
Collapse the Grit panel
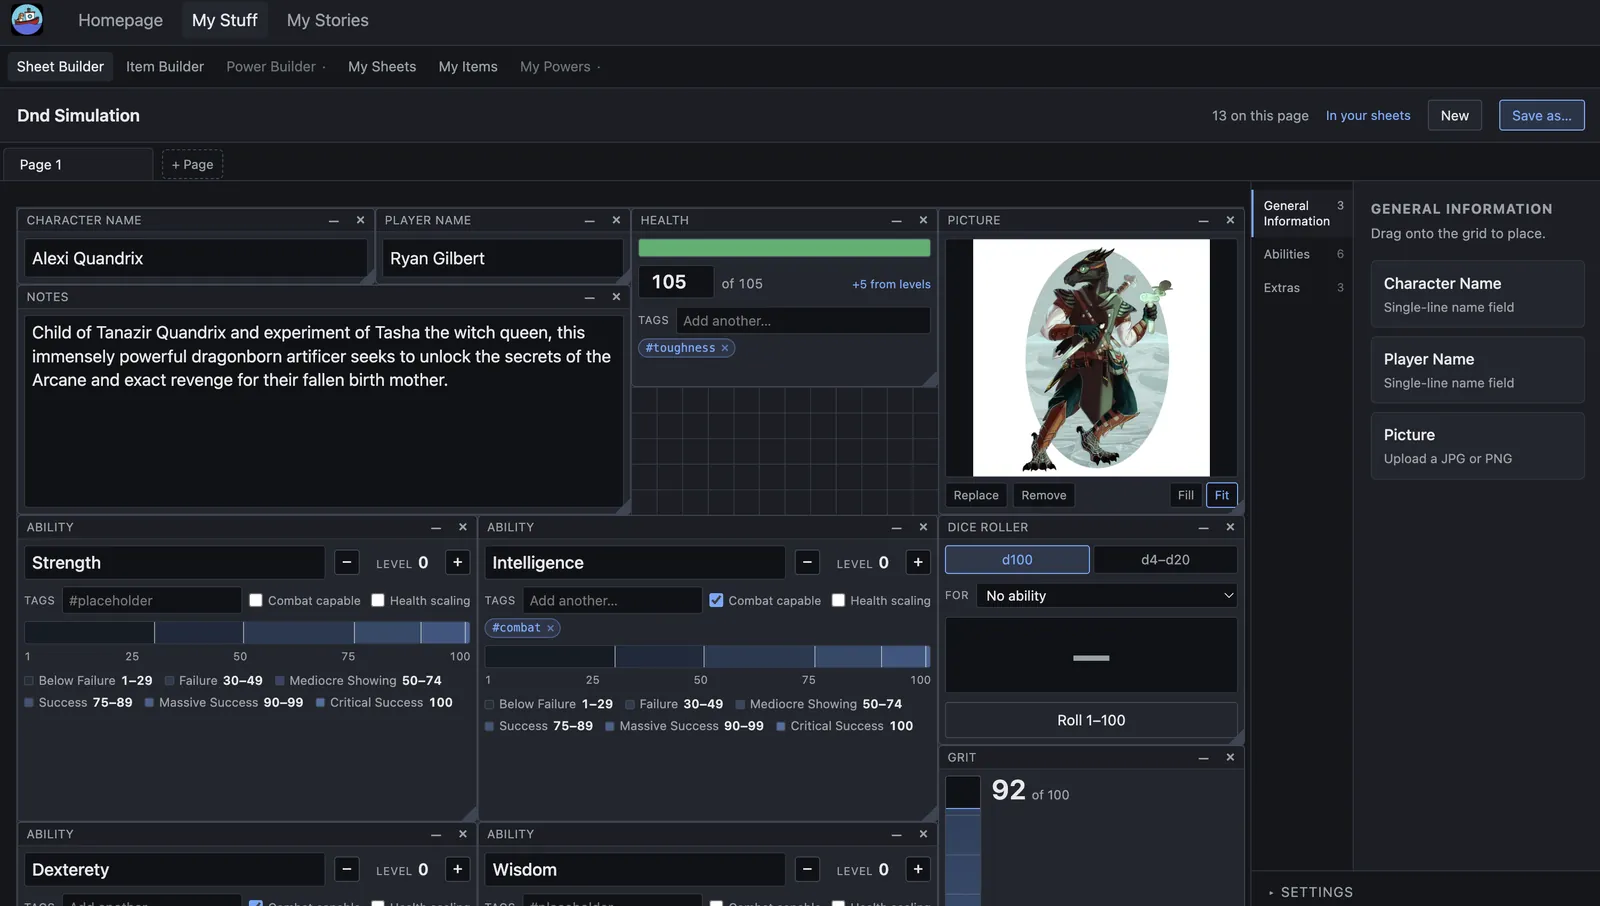point(1204,757)
